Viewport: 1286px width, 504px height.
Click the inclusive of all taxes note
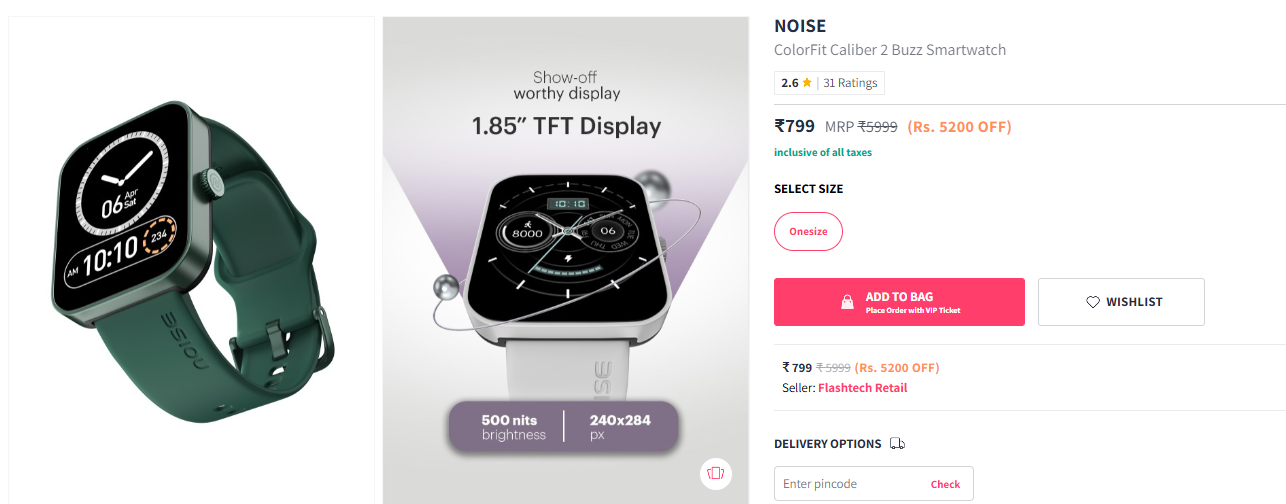pos(823,153)
